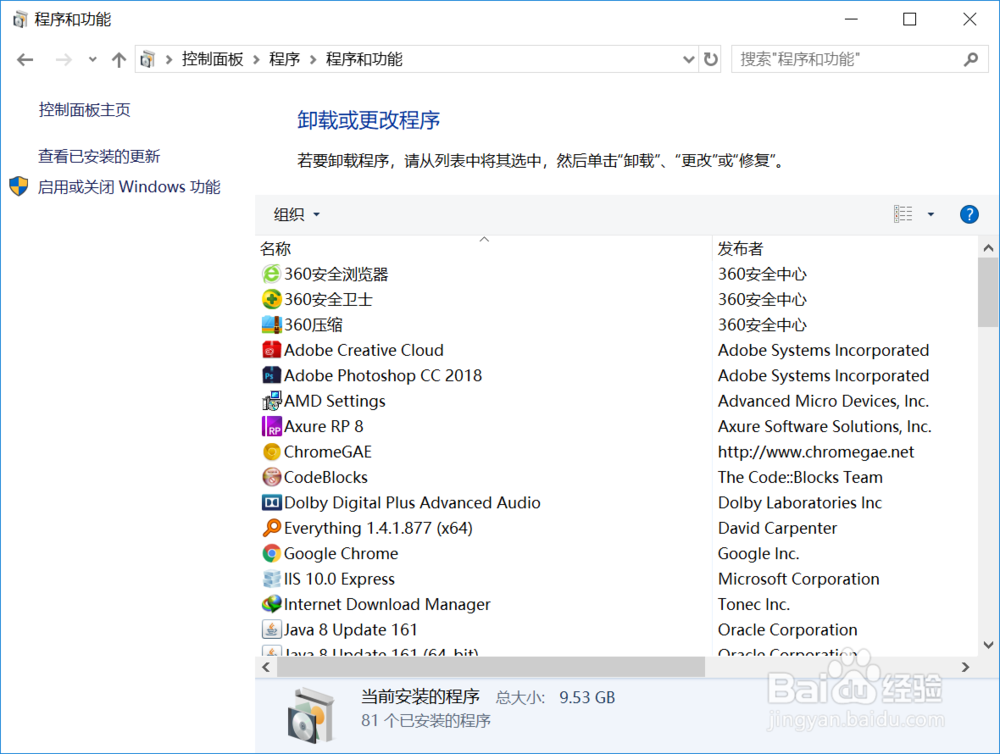The width and height of the screenshot is (1000, 754).
Task: Click the window title bar program icon
Action: [20, 20]
